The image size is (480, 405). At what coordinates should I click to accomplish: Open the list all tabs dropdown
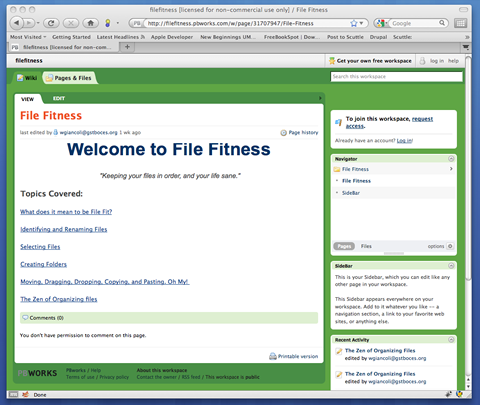tap(466, 47)
